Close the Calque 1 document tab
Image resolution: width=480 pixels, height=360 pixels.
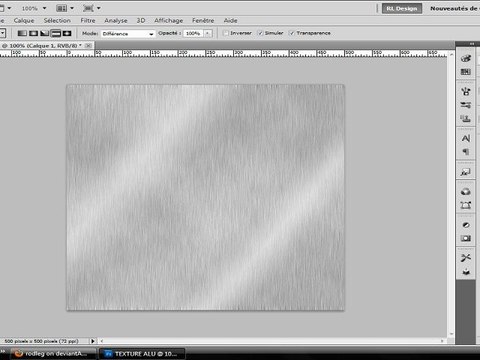88,45
